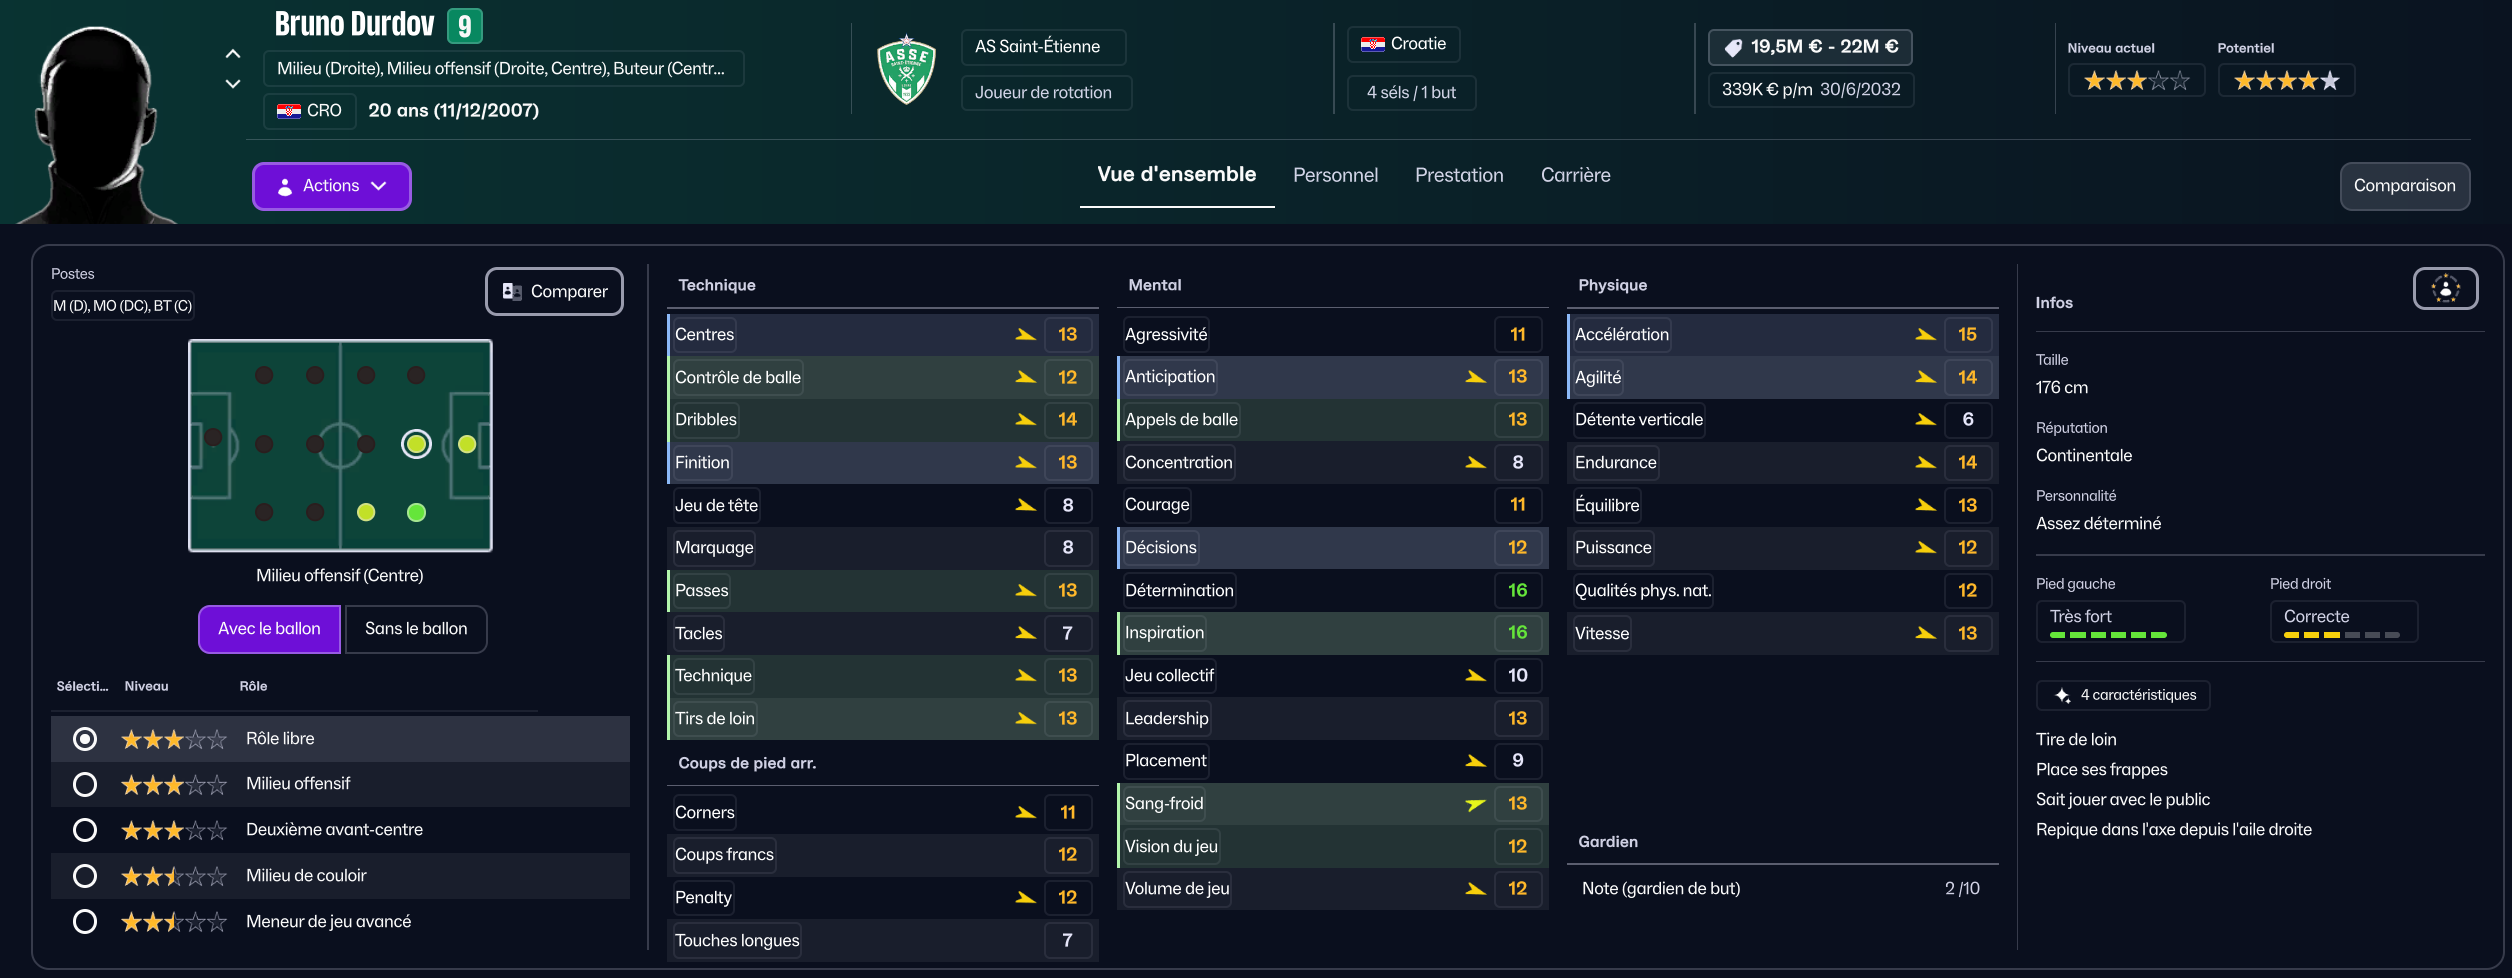Click the Potentiel five-star rating

tap(2286, 81)
